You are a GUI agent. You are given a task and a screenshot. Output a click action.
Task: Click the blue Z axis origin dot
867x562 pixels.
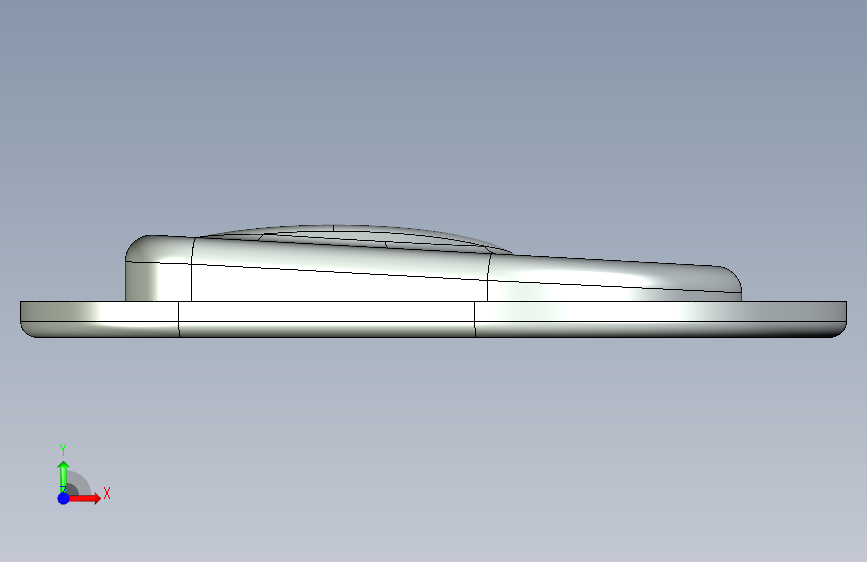(64, 498)
